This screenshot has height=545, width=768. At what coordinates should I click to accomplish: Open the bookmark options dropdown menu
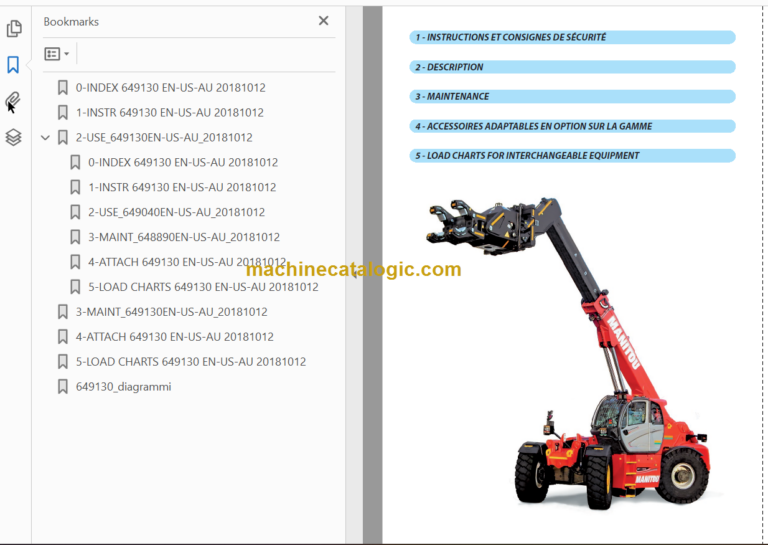(x=56, y=53)
